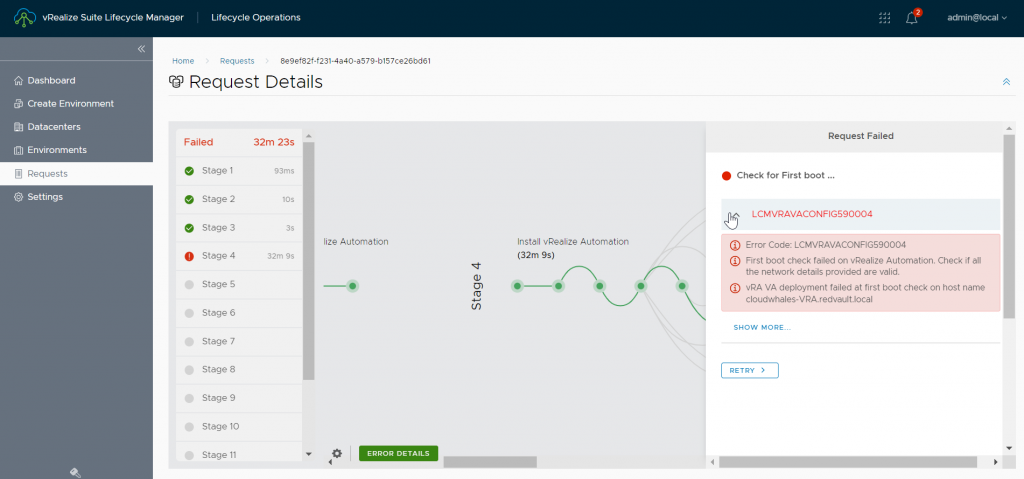
Task: Click the RETRY button
Action: pos(750,371)
